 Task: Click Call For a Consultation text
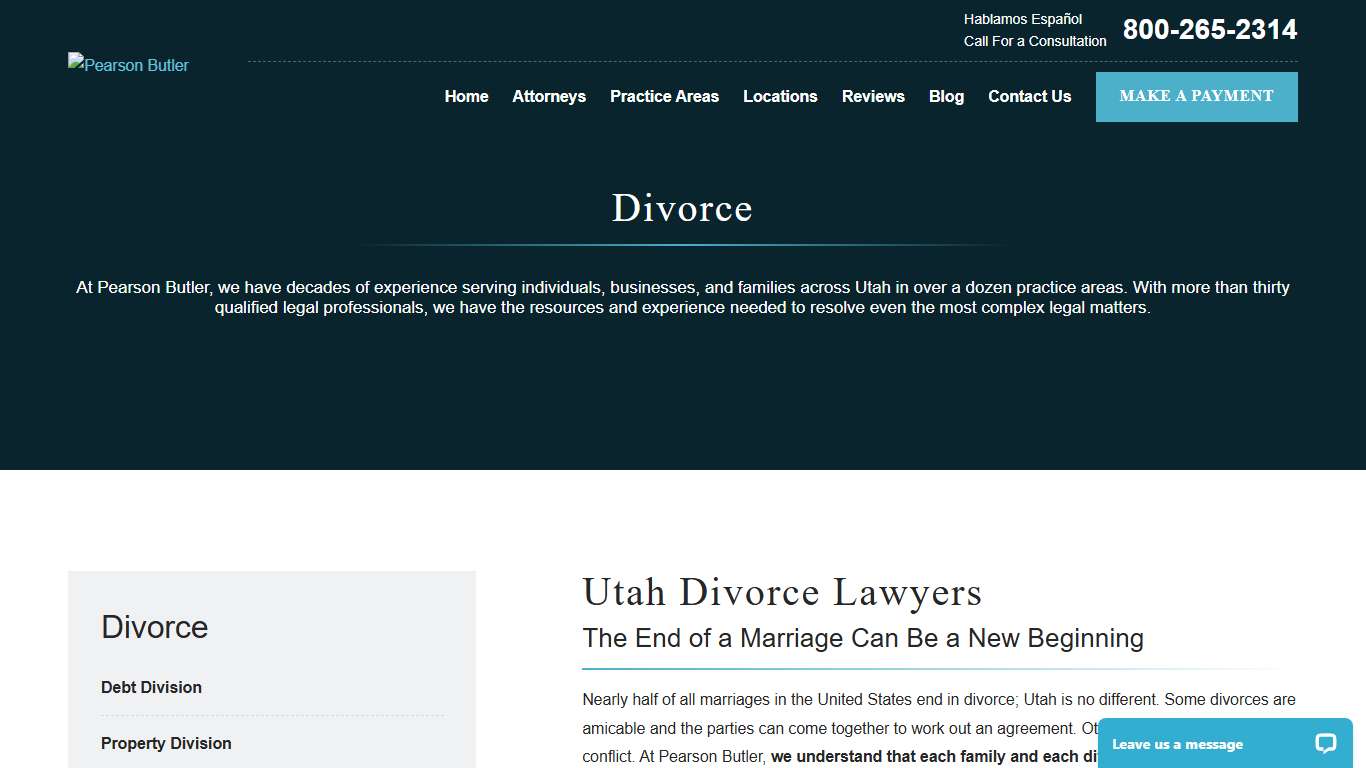click(1035, 41)
